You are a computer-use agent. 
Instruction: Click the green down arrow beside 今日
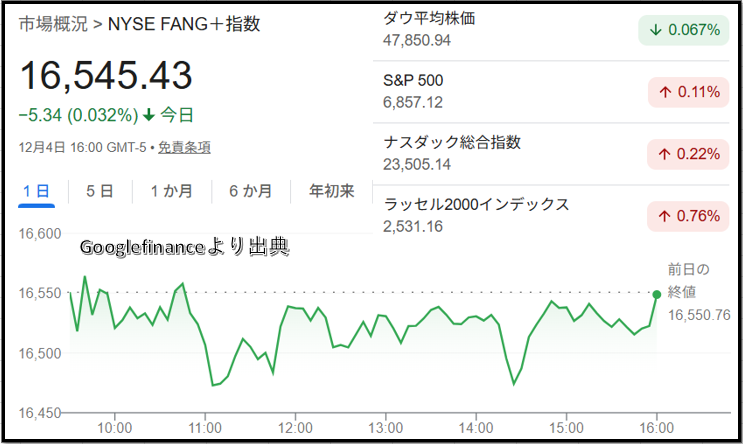pos(150,114)
